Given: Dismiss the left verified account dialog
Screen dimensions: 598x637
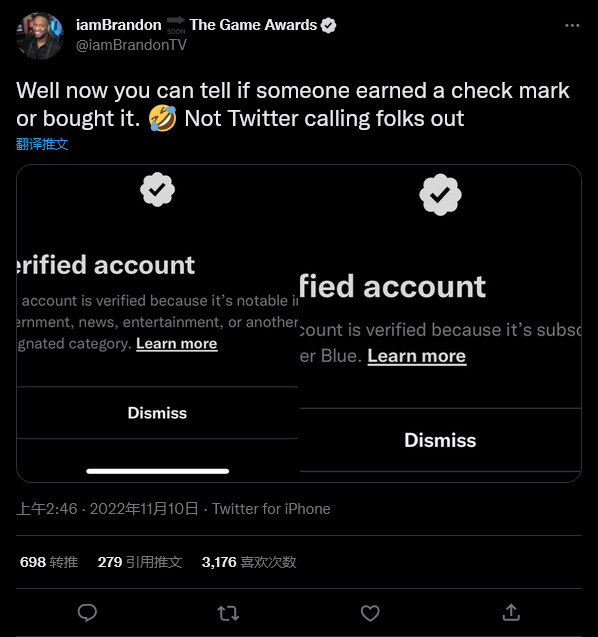Looking at the screenshot, I should point(157,413).
